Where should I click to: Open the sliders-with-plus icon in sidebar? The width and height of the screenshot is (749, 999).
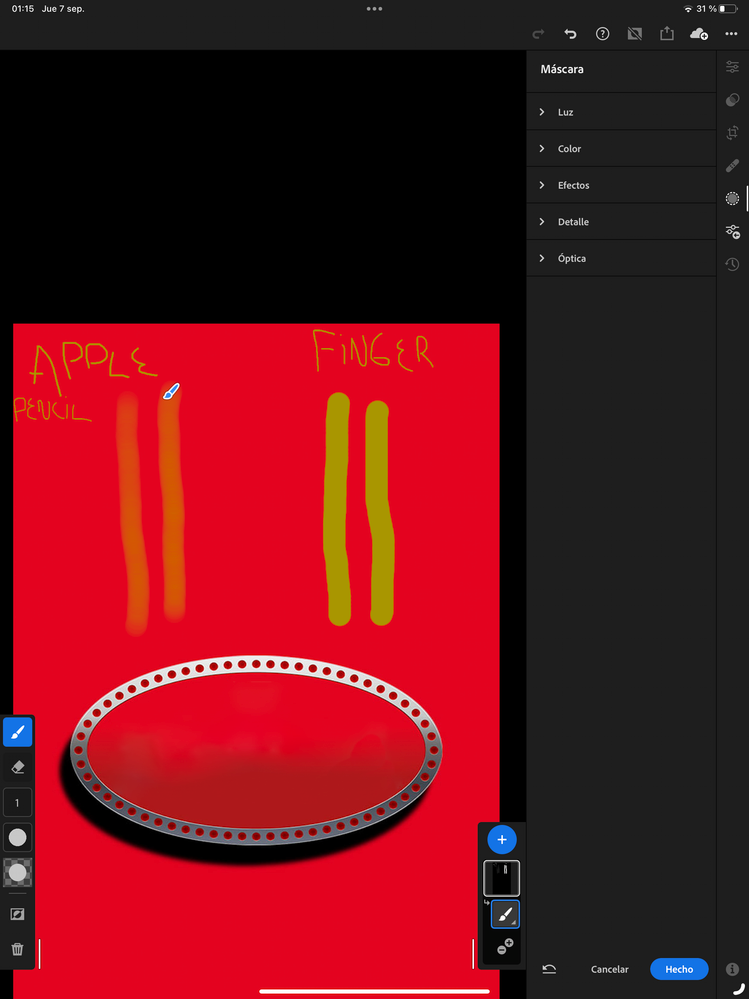point(732,231)
